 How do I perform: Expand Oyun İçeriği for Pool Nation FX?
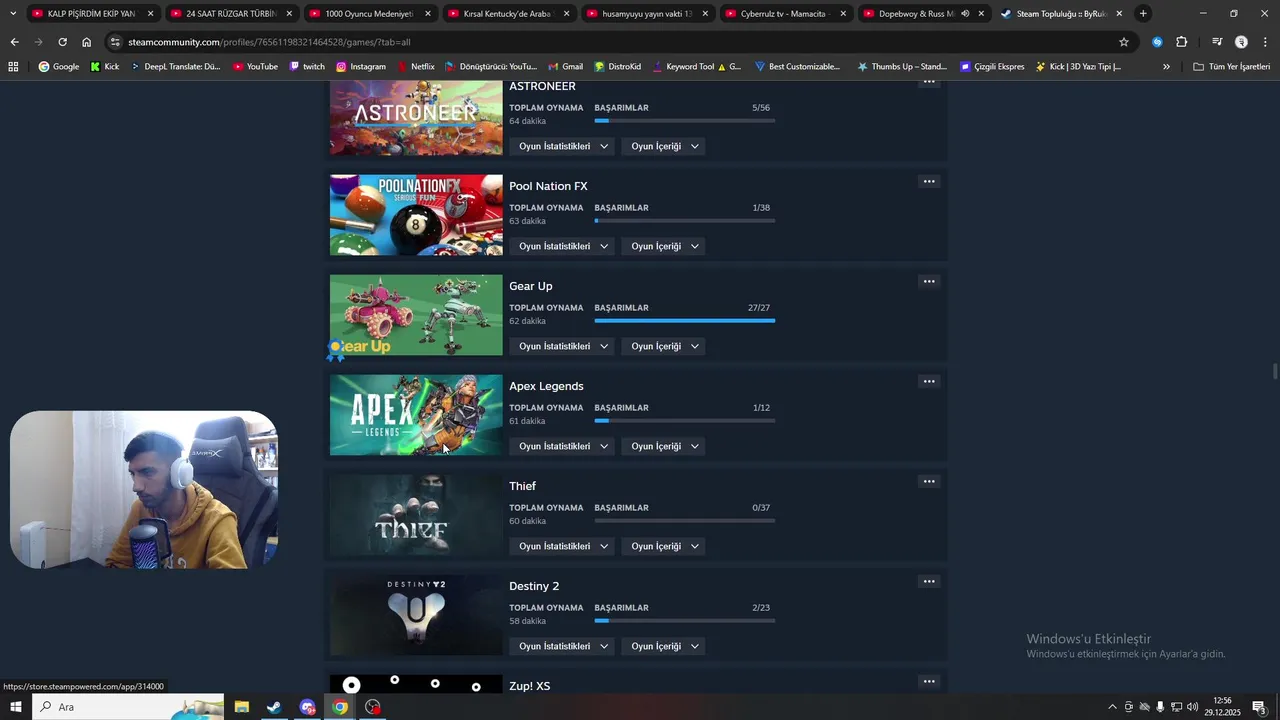pyautogui.click(x=664, y=246)
